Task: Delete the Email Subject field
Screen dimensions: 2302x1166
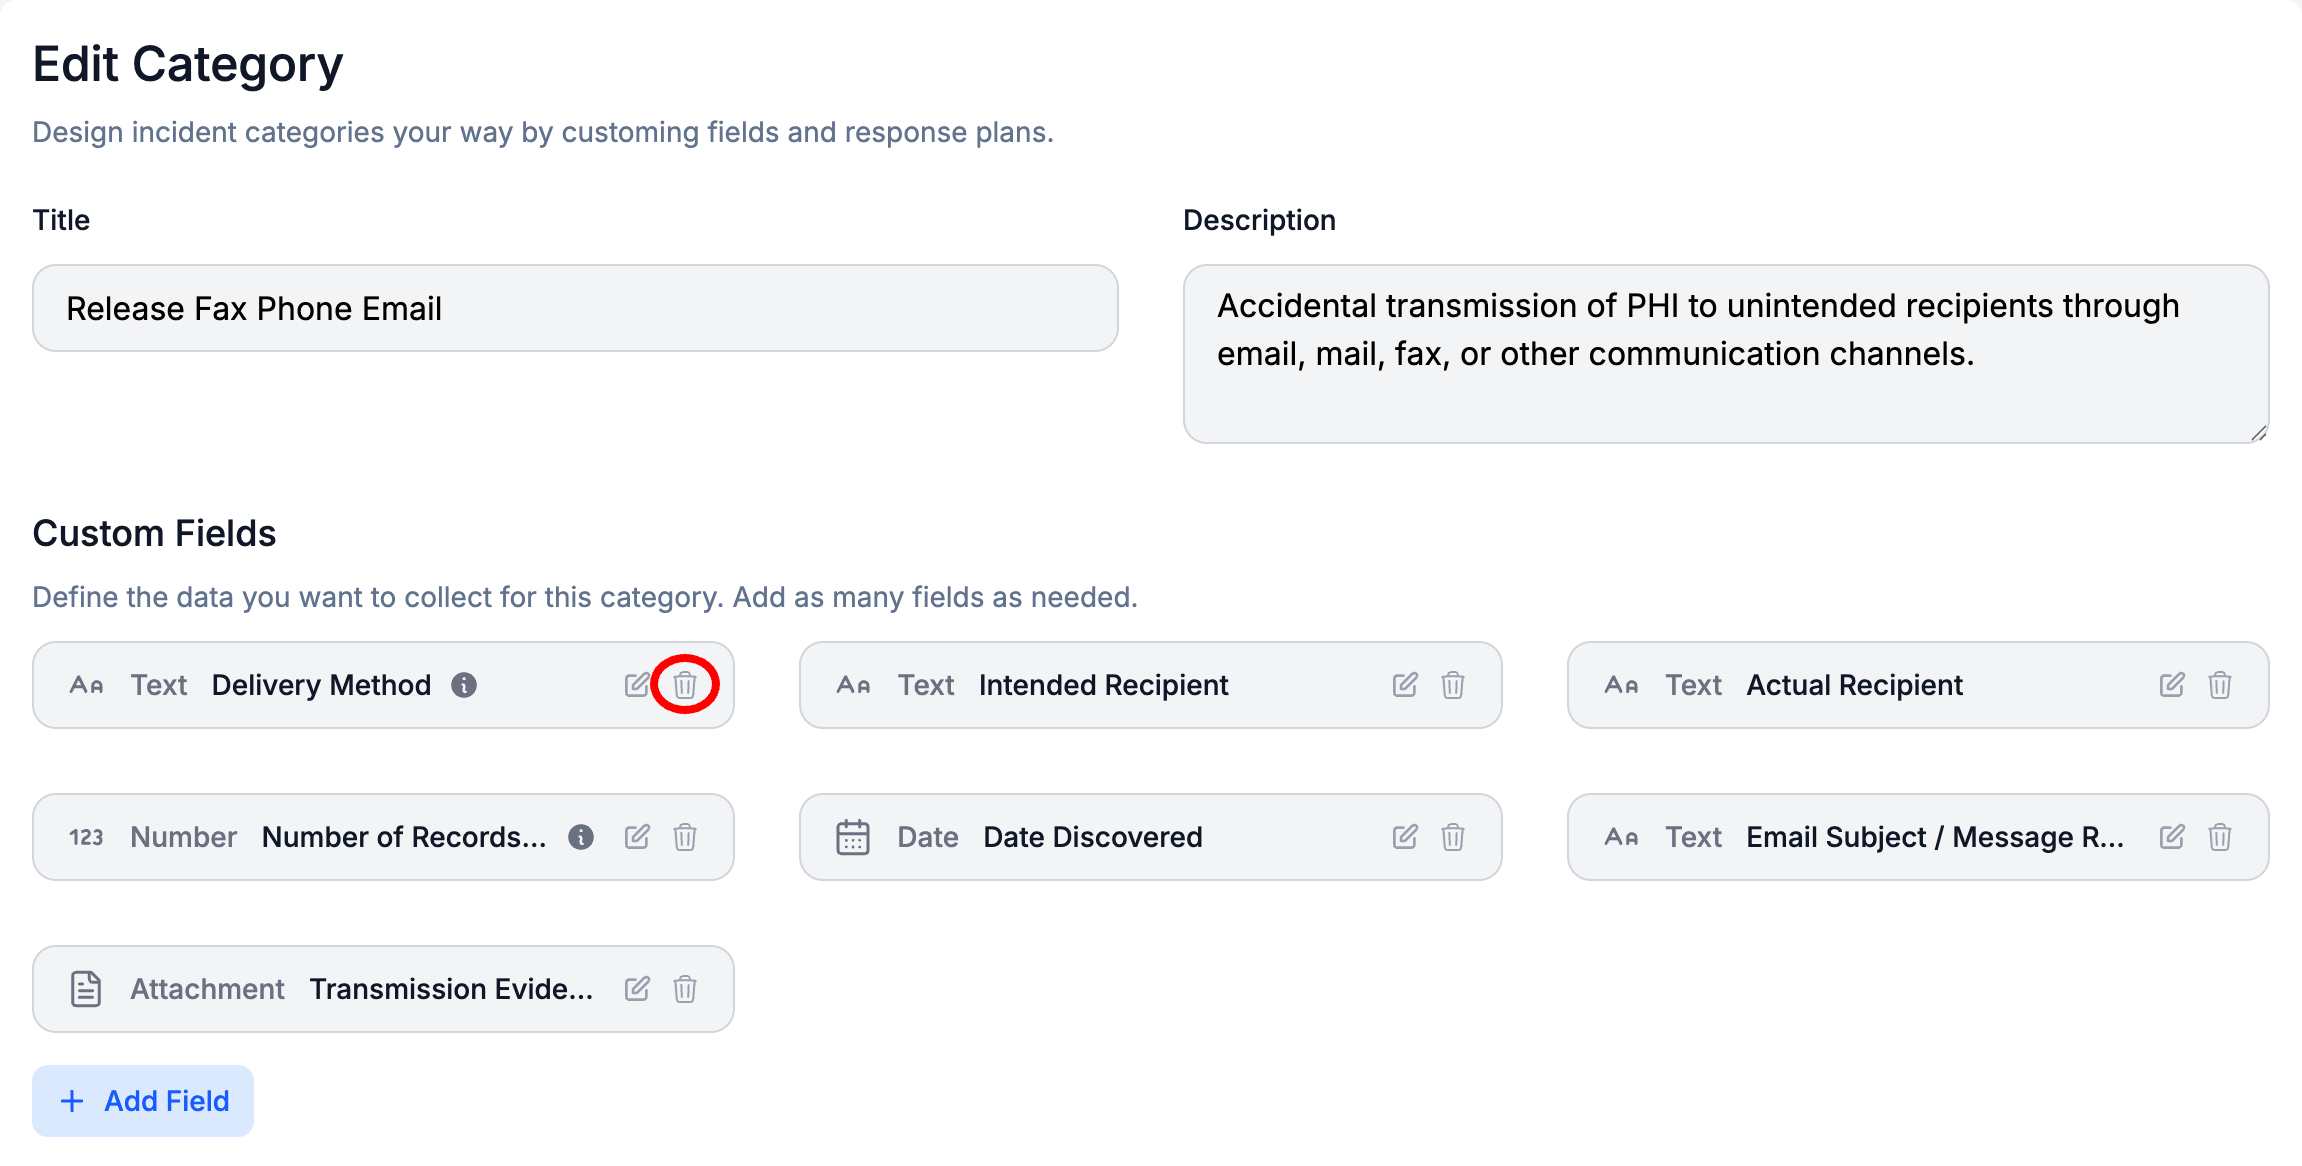Action: [x=2220, y=837]
